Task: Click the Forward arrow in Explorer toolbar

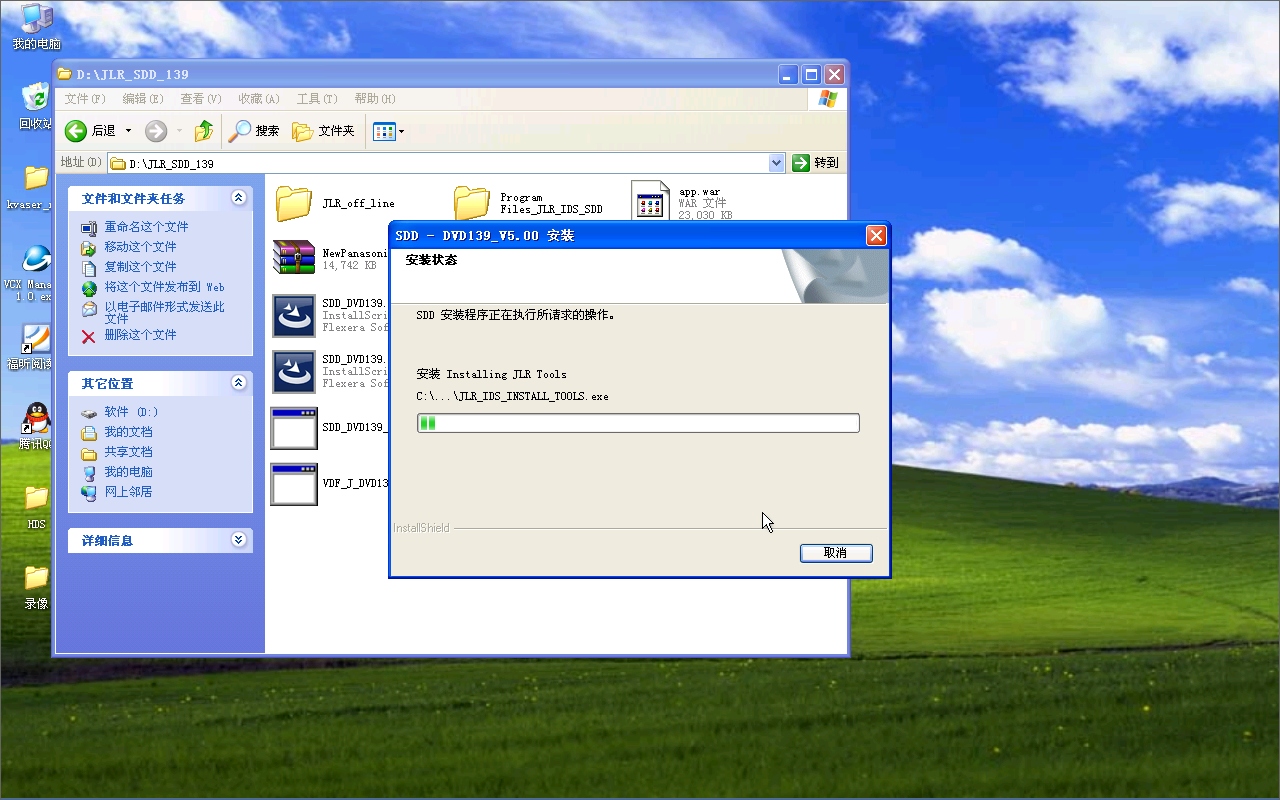Action: pyautogui.click(x=155, y=131)
